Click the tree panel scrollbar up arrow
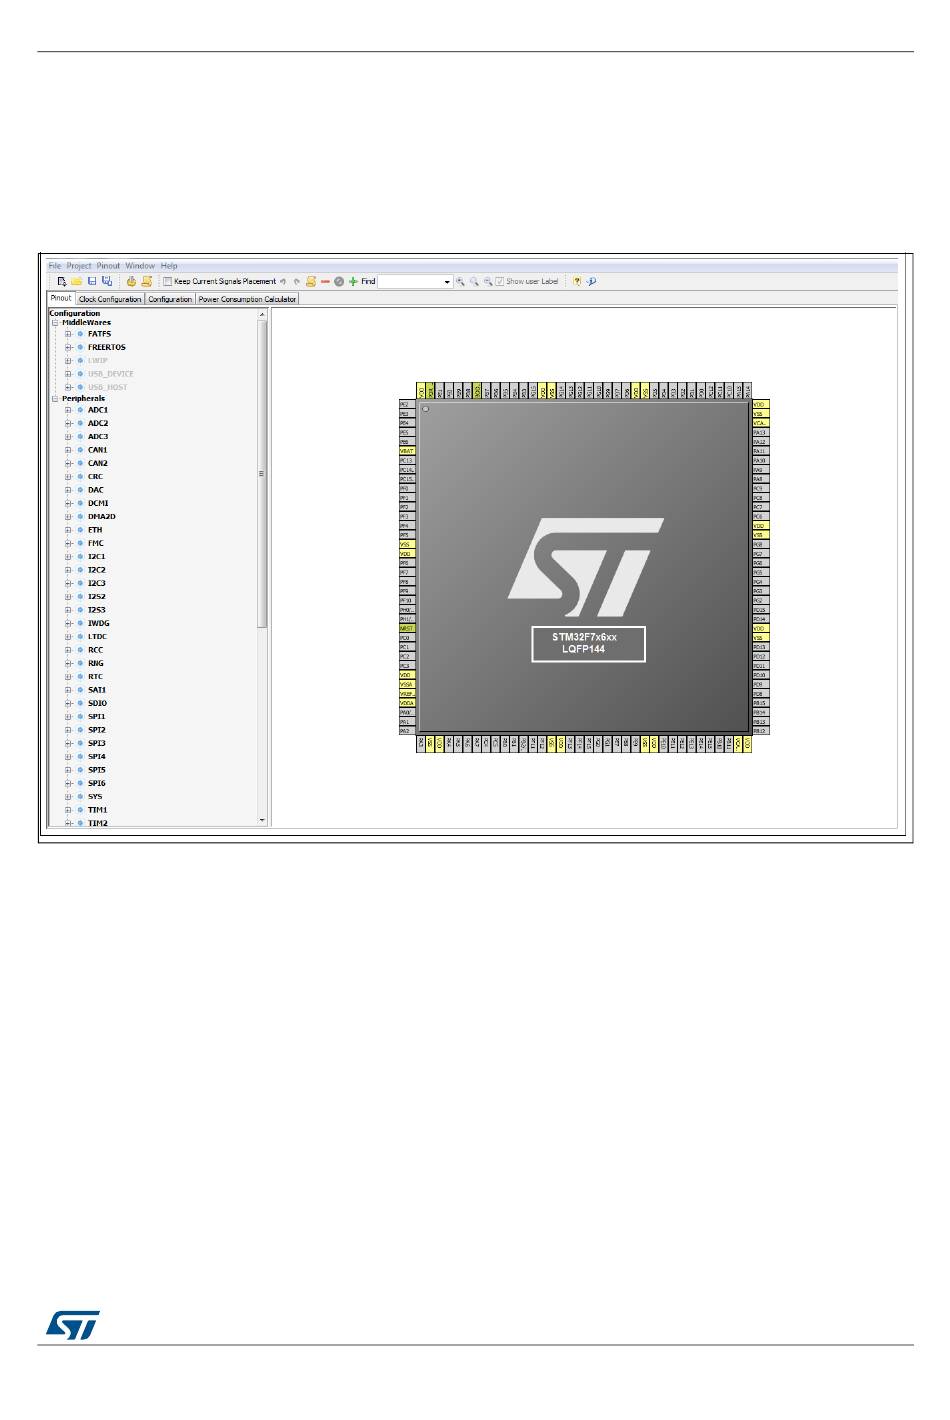 [263, 314]
